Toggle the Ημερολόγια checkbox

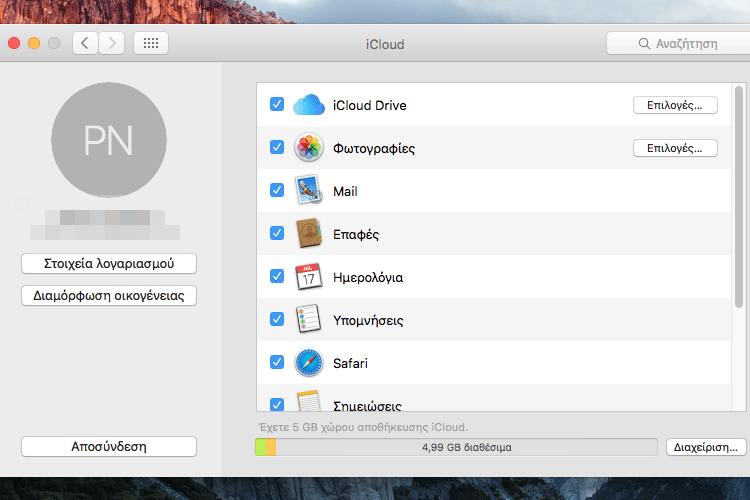coord(277,276)
